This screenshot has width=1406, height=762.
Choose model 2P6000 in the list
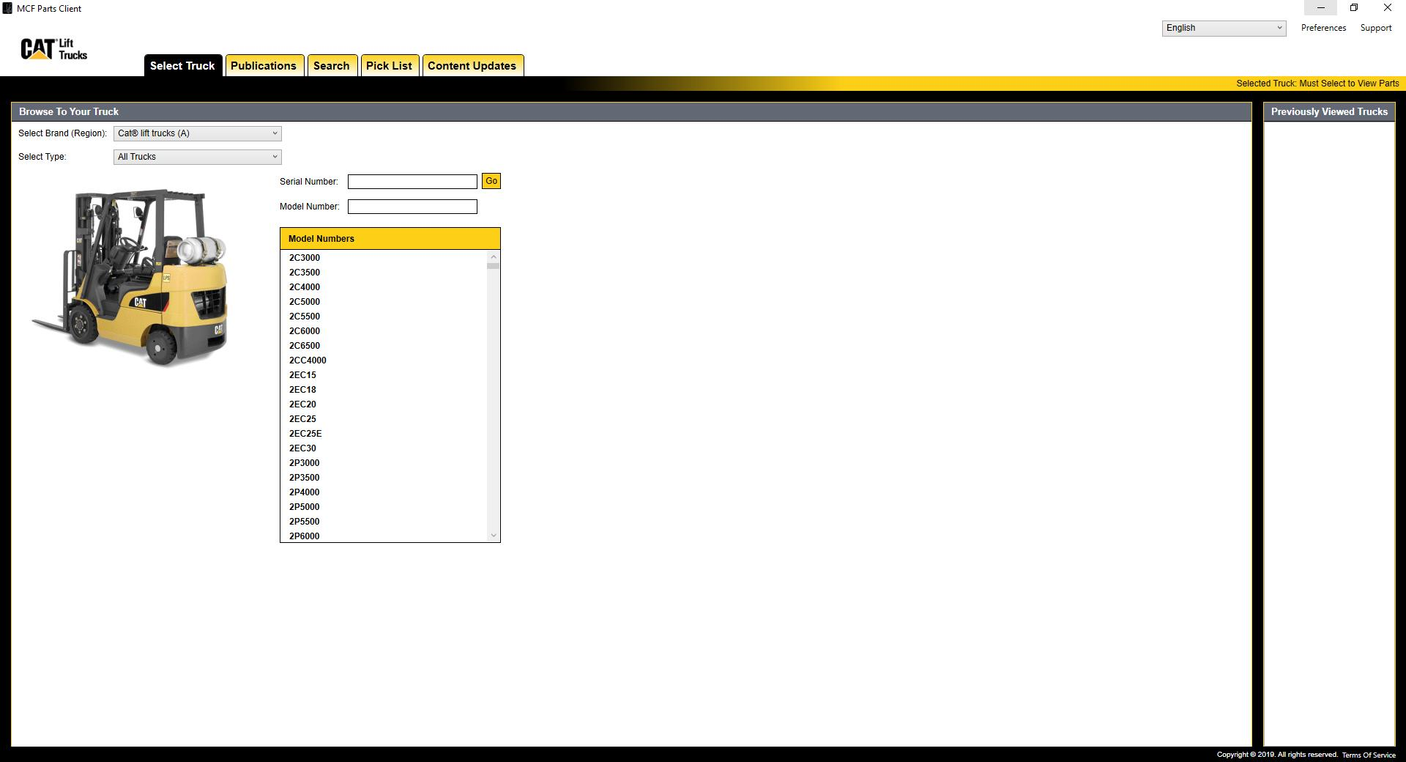(x=304, y=535)
